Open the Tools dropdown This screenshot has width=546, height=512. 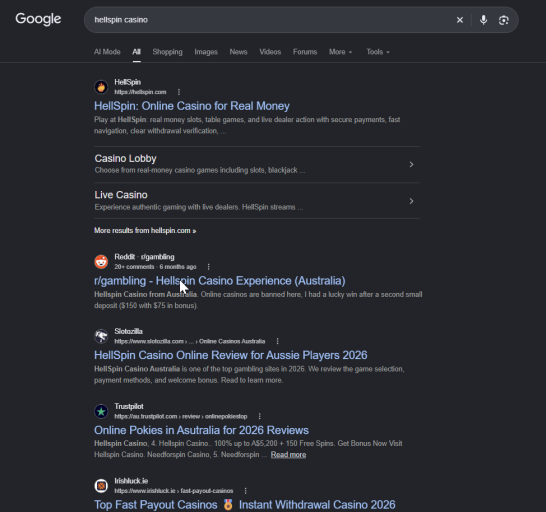tap(378, 52)
